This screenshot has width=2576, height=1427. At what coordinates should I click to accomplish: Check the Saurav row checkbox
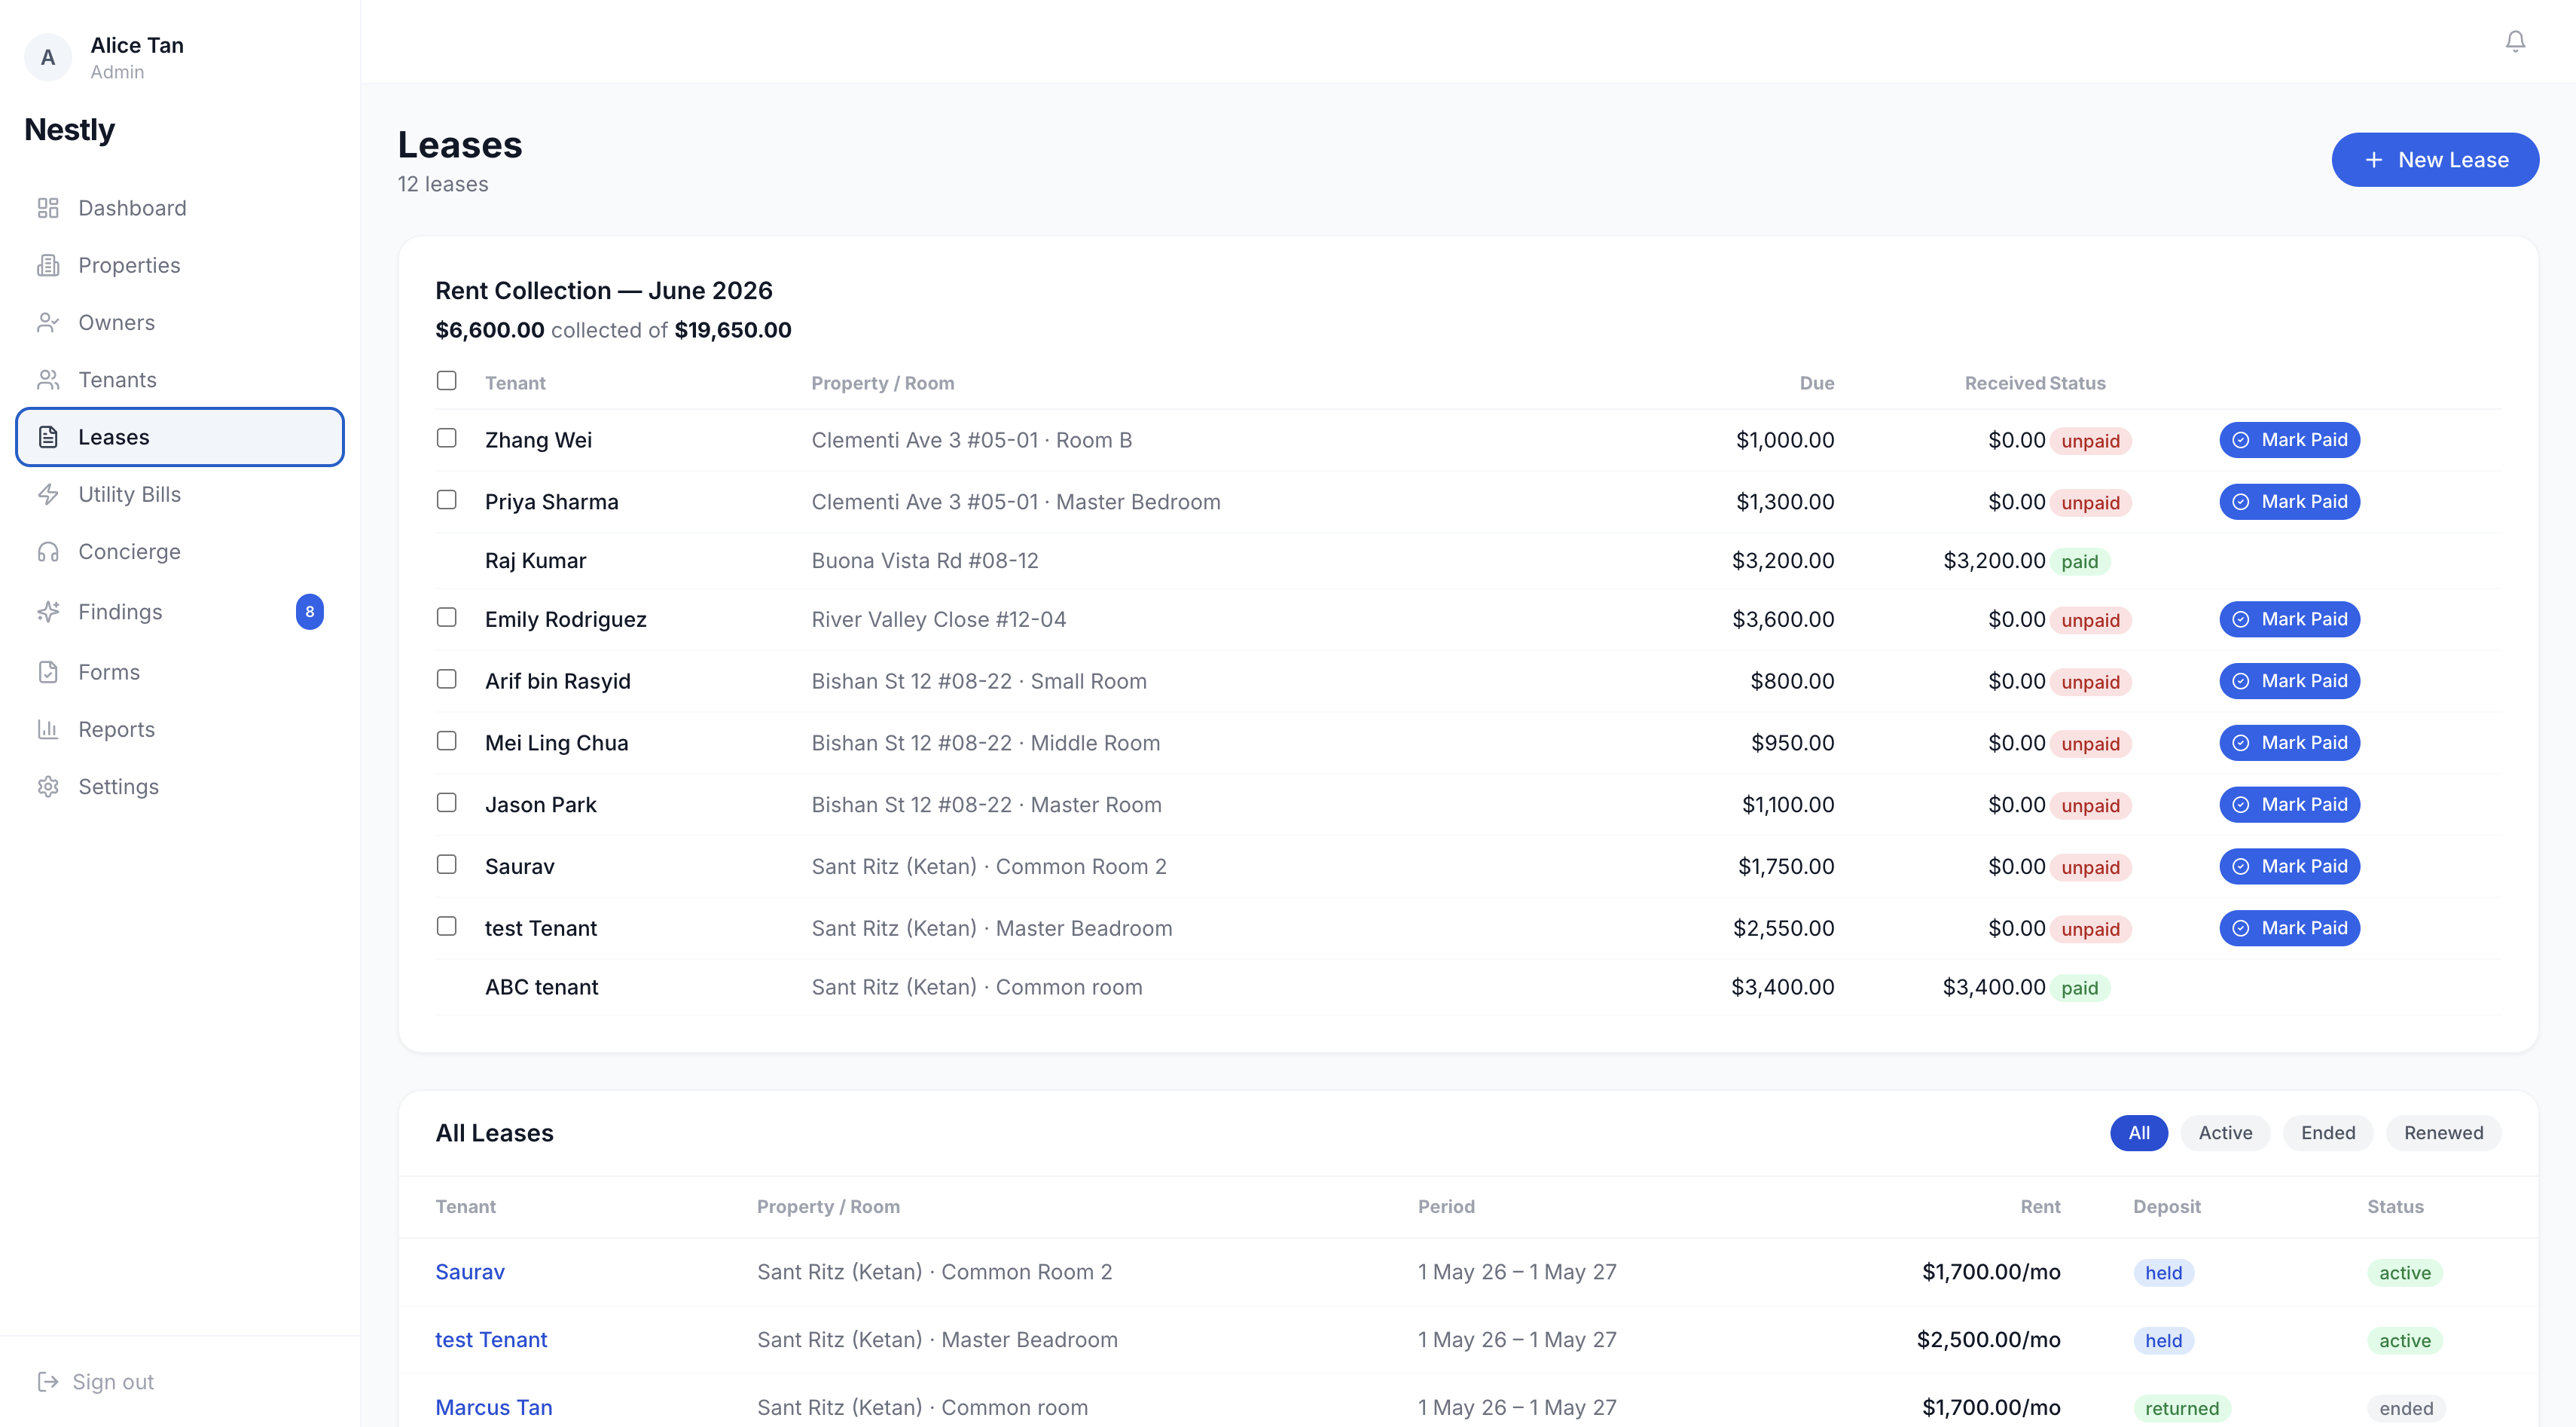tap(446, 865)
